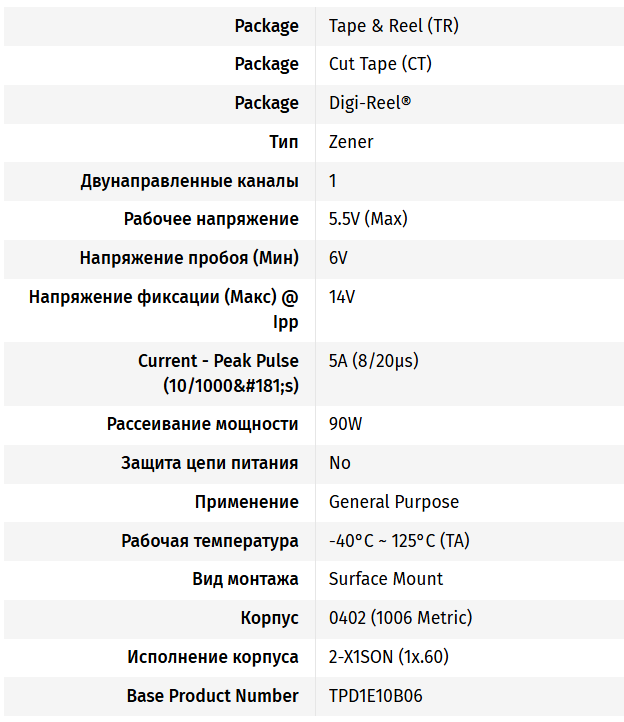This screenshot has height=722, width=624.
Task: Select the Cut Tape (CT) cell
Action: click(x=380, y=64)
